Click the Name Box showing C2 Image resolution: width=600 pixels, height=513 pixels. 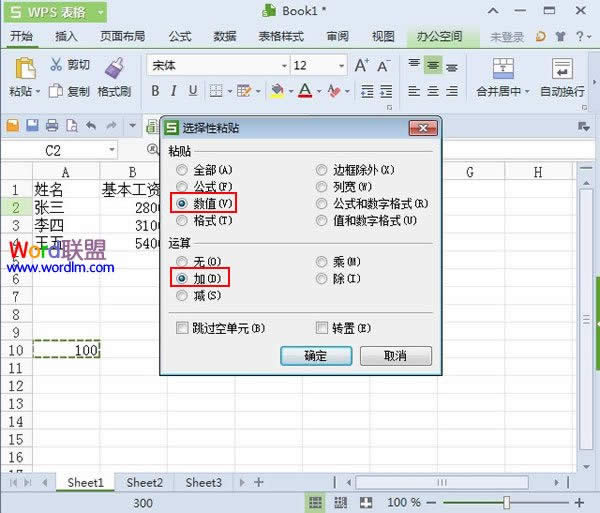pyautogui.click(x=54, y=150)
